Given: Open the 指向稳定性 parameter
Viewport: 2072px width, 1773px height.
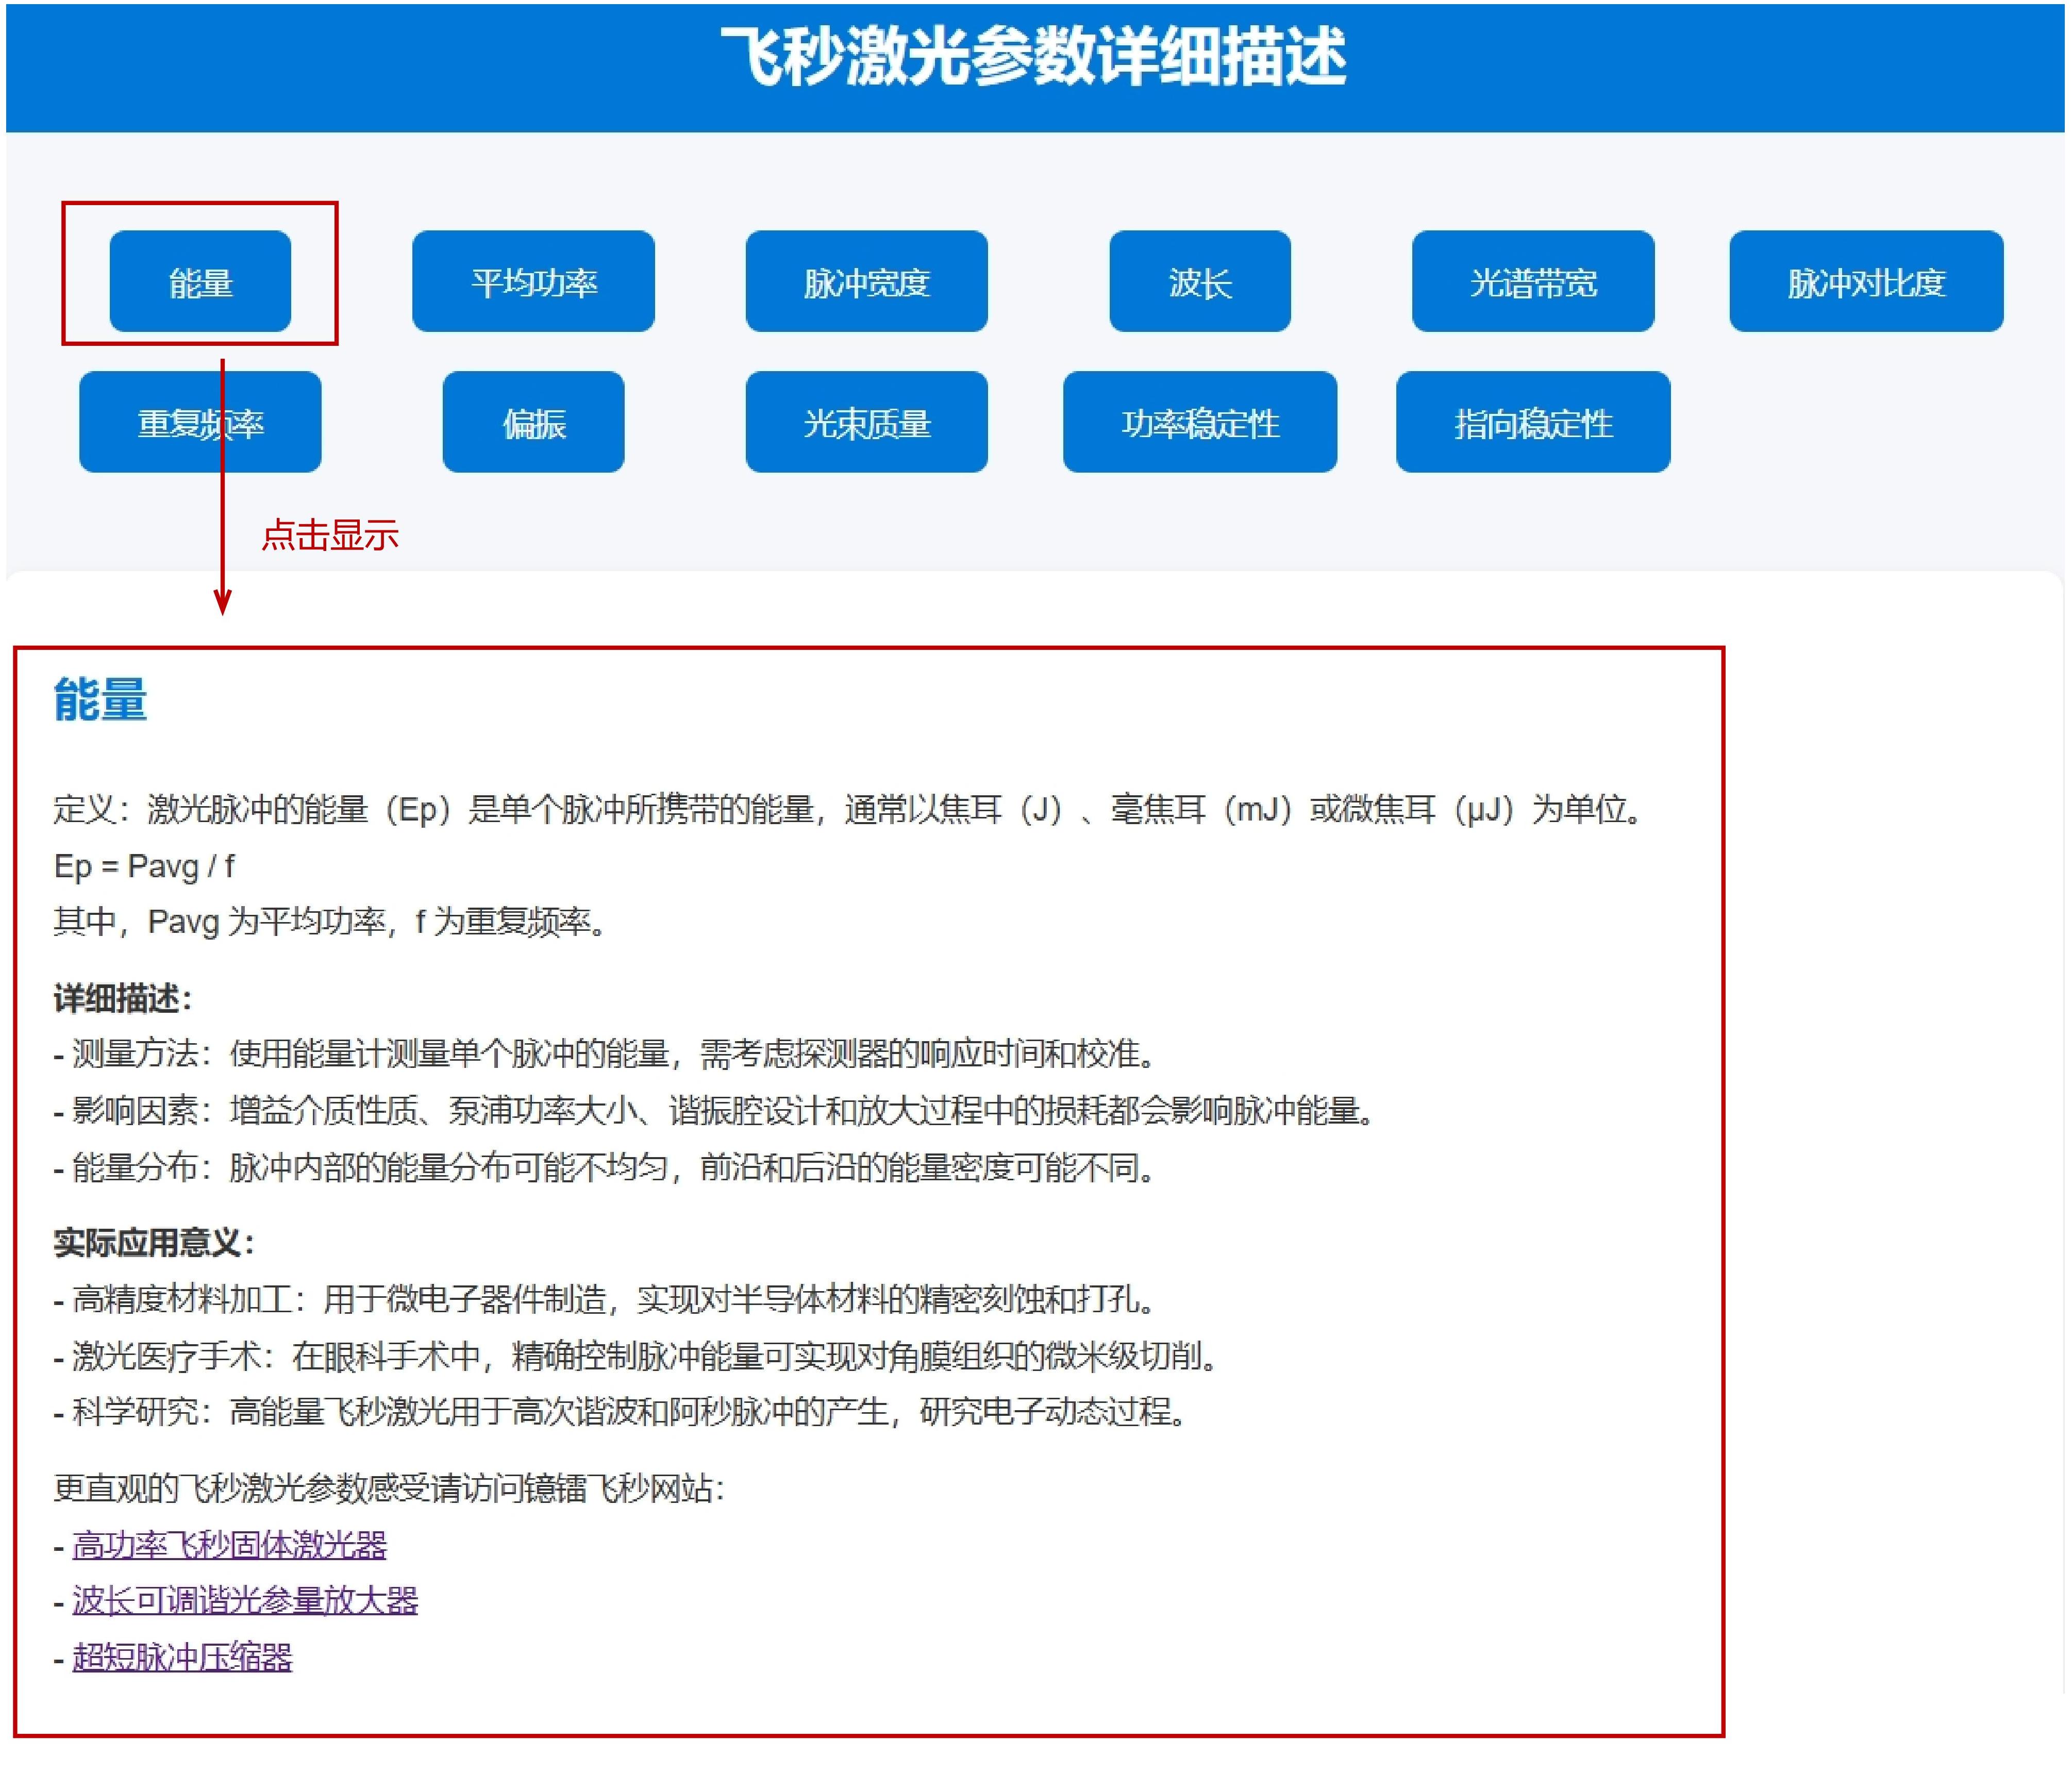Looking at the screenshot, I should click(1533, 422).
